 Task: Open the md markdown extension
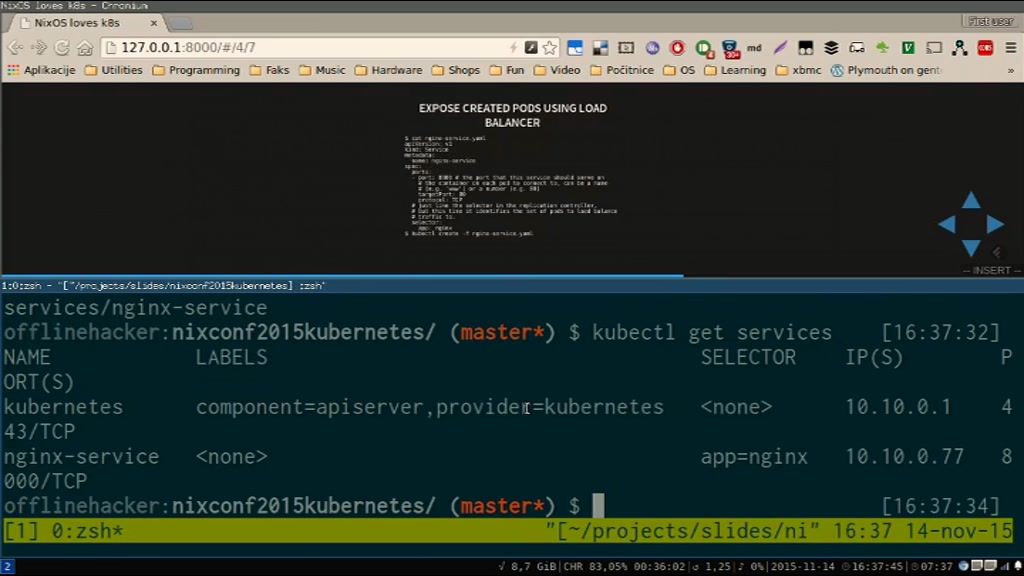tap(754, 48)
